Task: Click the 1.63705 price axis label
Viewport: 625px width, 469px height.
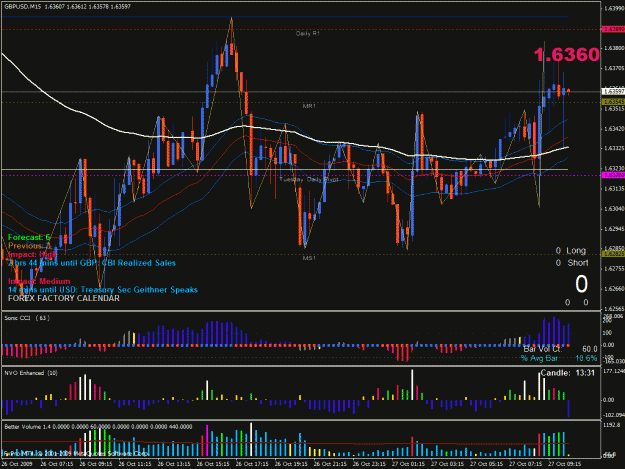Action: pos(614,68)
